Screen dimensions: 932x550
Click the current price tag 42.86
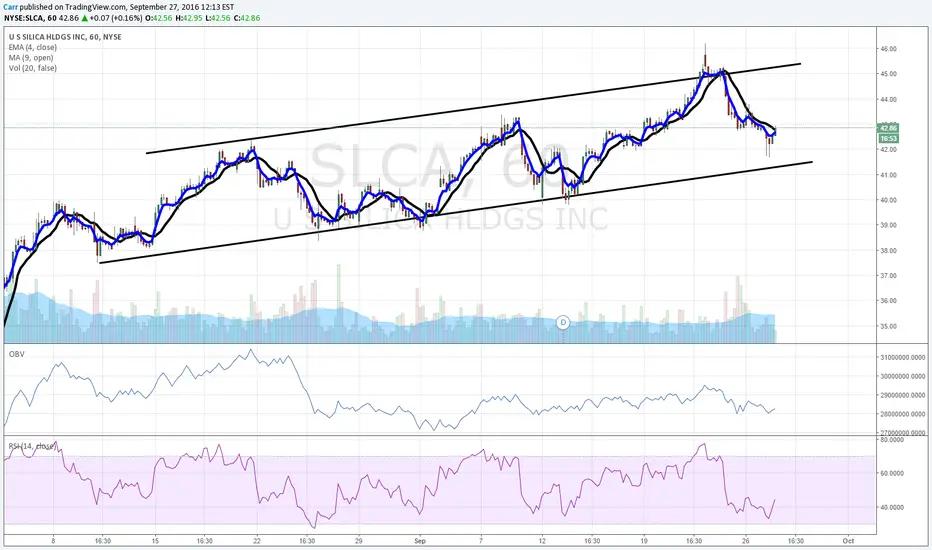pos(888,128)
